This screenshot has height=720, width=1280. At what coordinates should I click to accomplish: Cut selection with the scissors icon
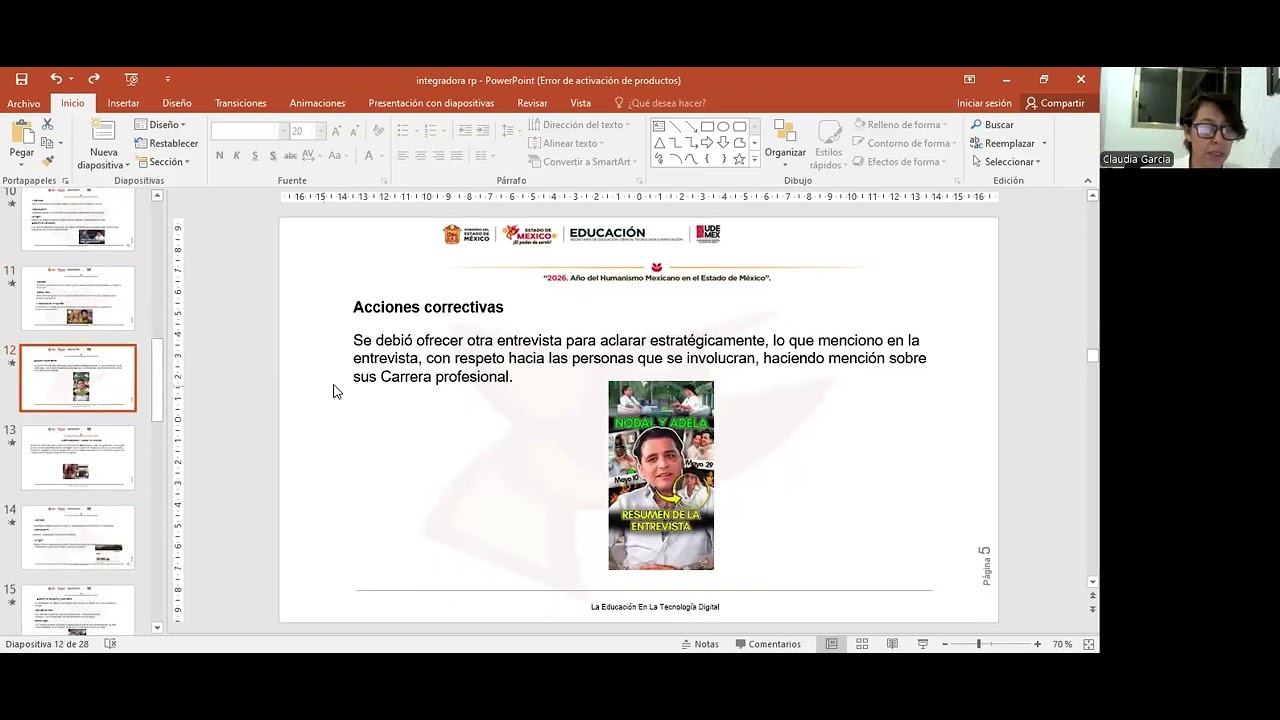(x=47, y=125)
